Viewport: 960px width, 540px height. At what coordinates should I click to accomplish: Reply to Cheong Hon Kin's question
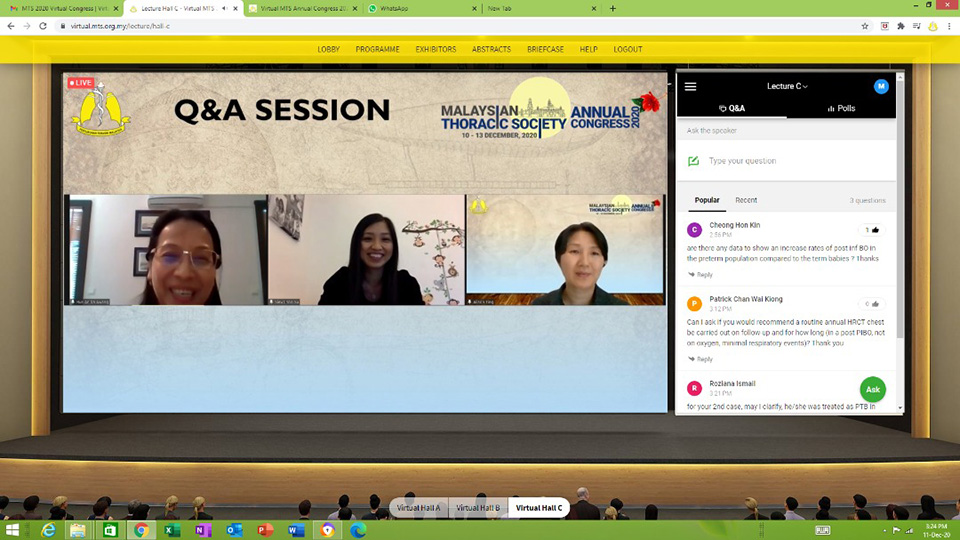tap(700, 275)
